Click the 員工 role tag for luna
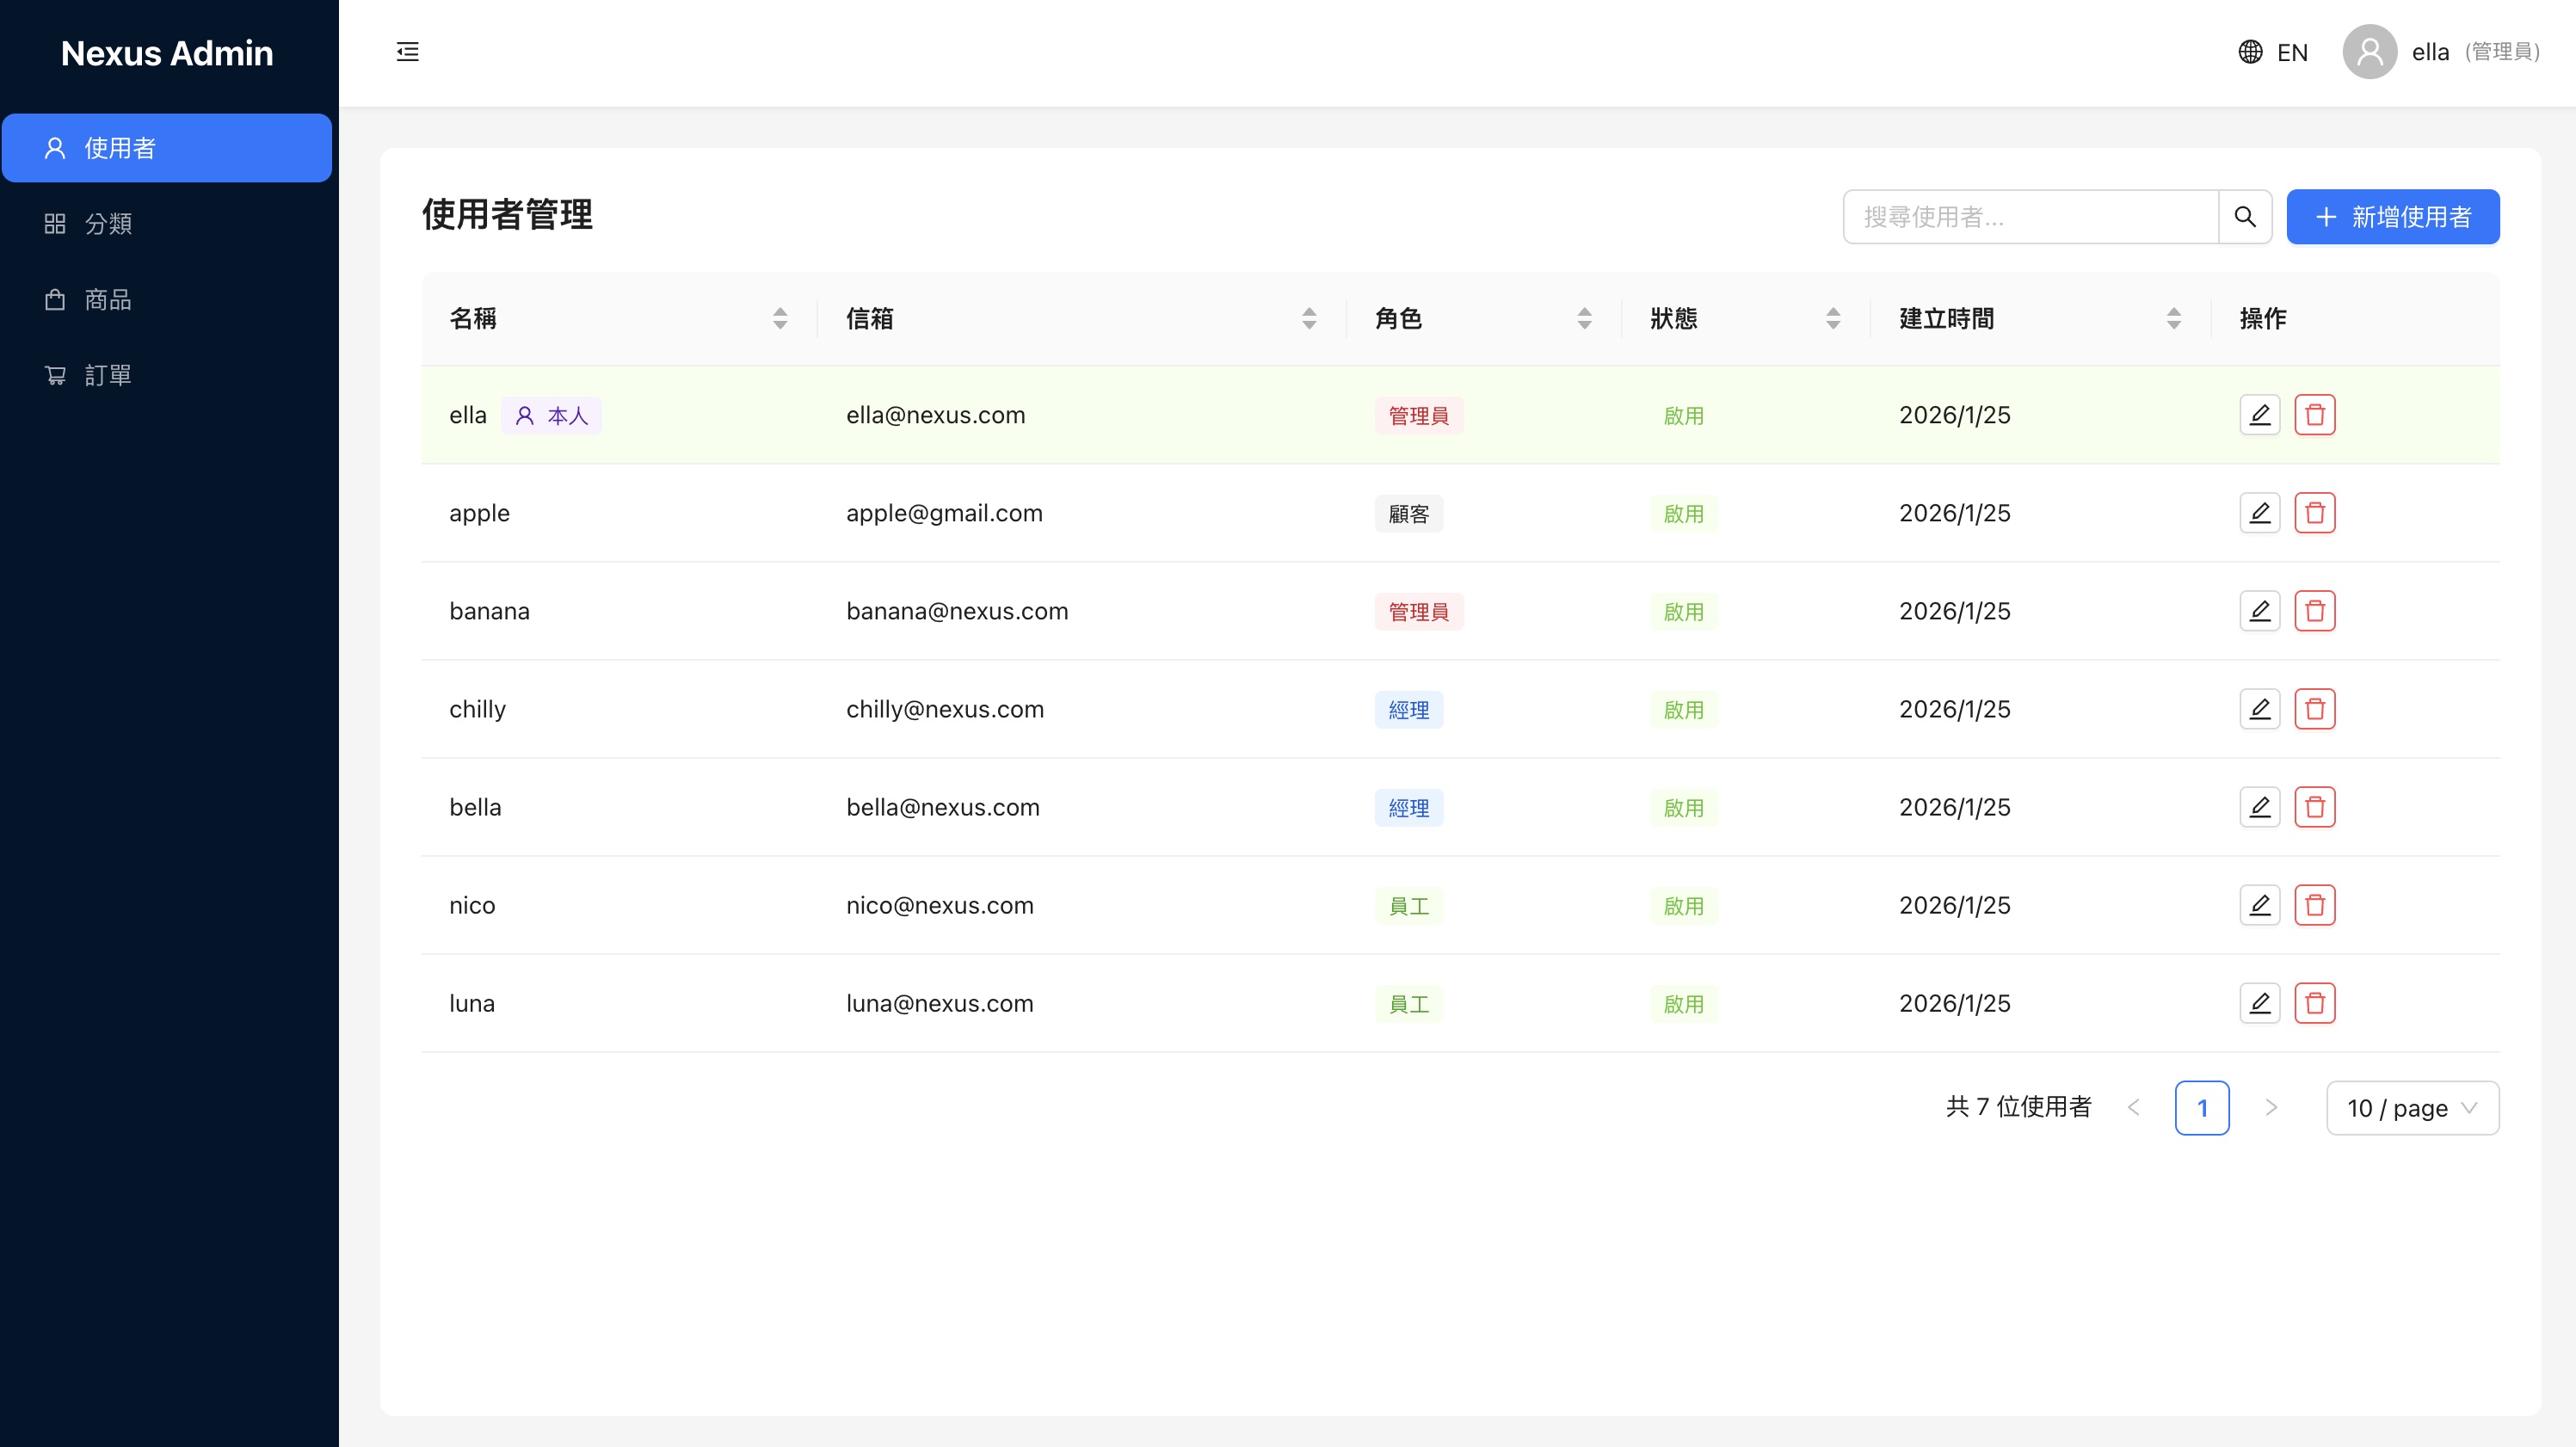 [x=1408, y=1004]
